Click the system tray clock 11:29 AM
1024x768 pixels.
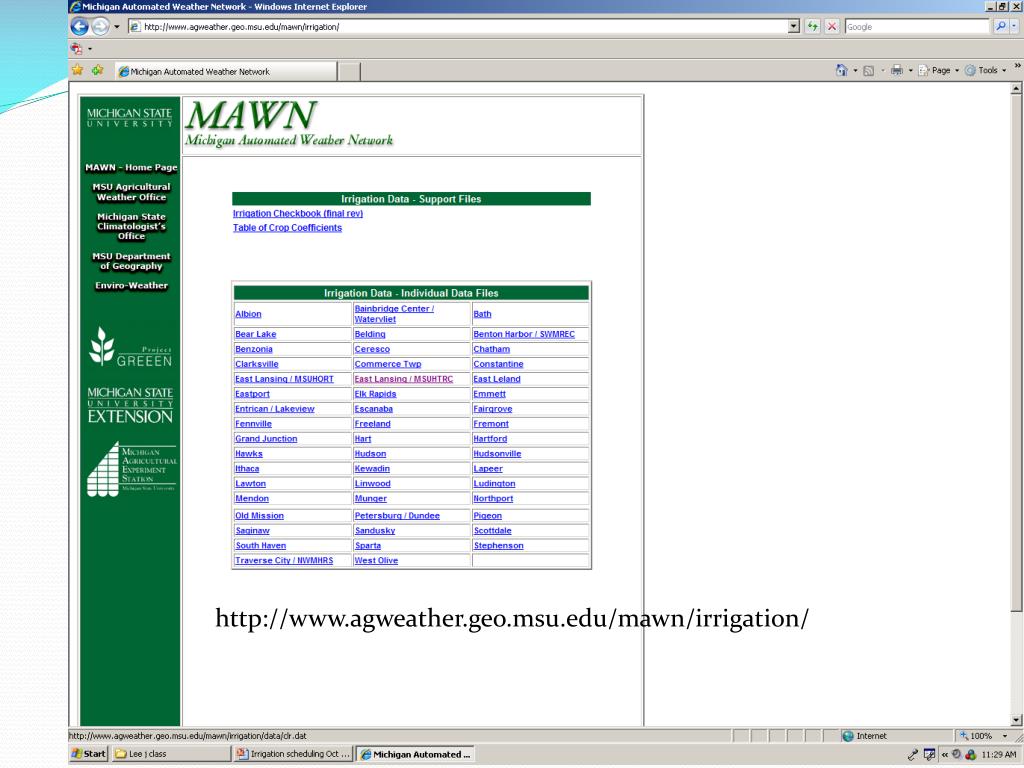(x=999, y=755)
